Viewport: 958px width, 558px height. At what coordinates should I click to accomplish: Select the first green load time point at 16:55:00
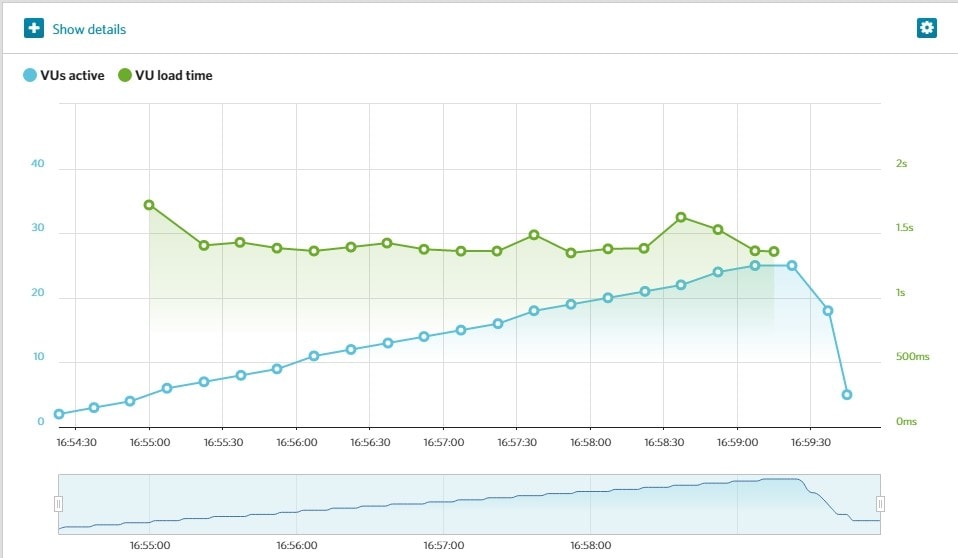point(149,205)
